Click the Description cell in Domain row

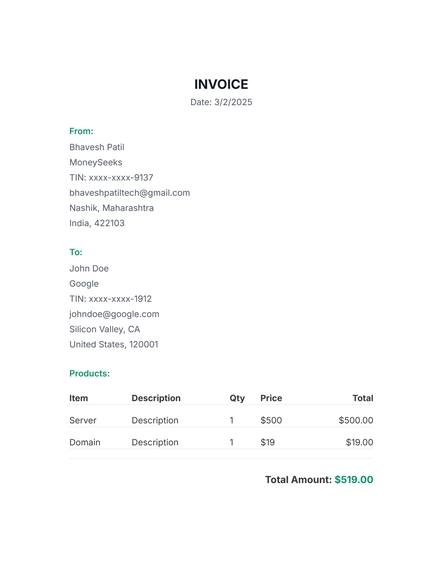pos(155,442)
